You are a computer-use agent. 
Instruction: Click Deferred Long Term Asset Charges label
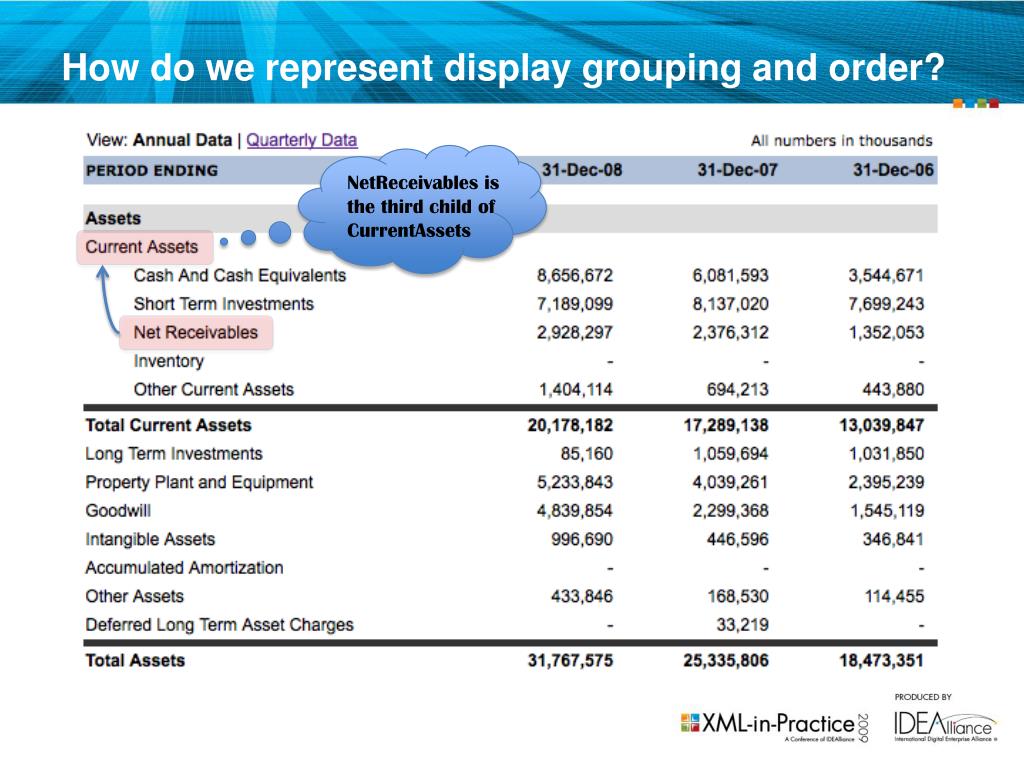pos(219,625)
